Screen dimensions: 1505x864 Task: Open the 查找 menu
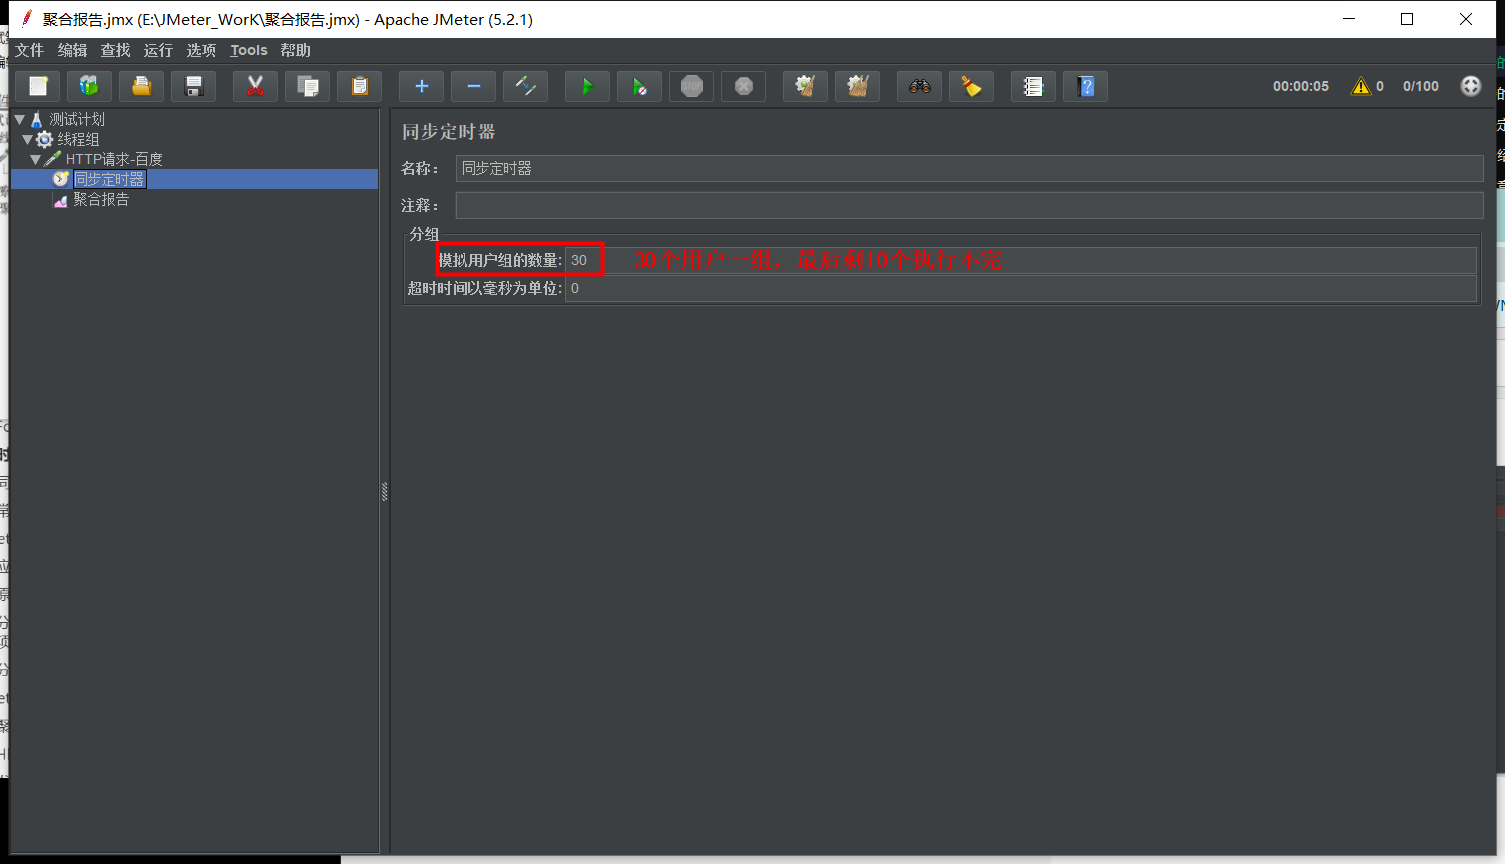pyautogui.click(x=115, y=50)
